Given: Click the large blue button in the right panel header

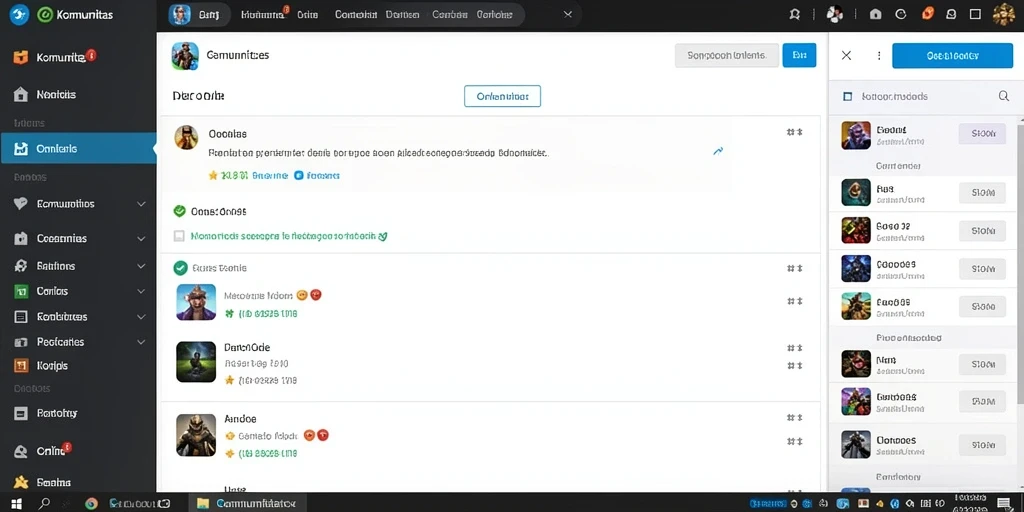Looking at the screenshot, I should pos(952,56).
